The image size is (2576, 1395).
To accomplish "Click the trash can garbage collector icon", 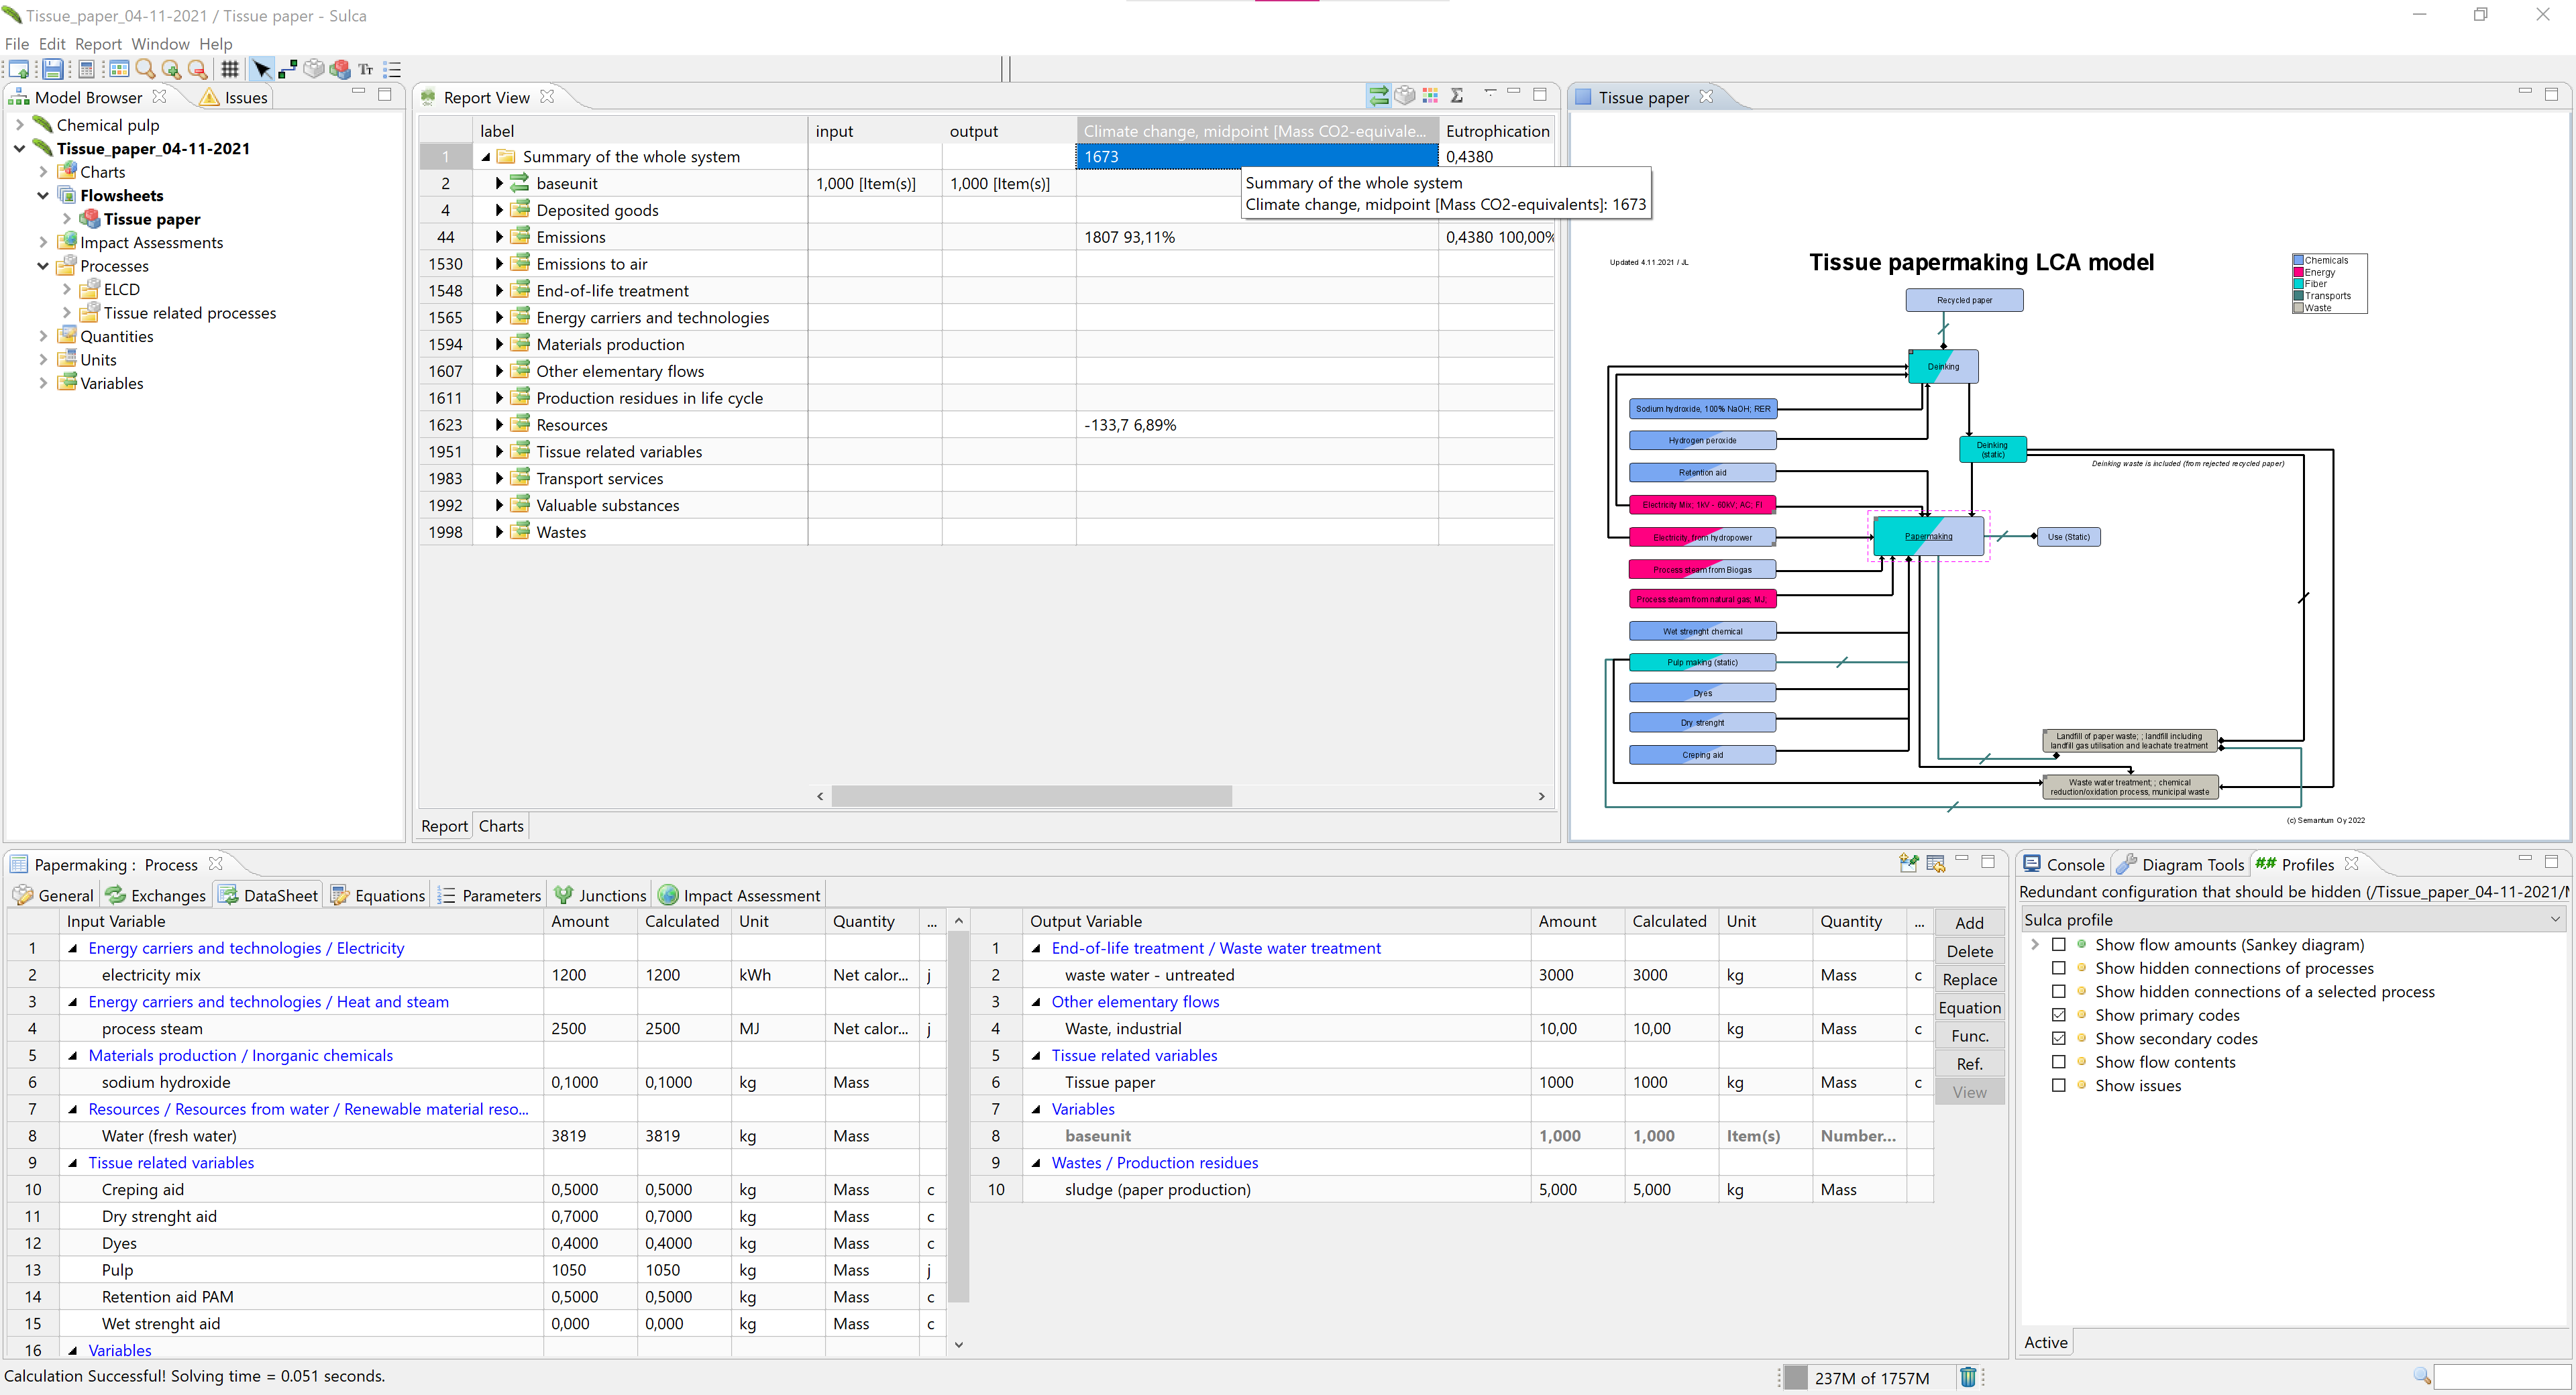I will (1968, 1377).
